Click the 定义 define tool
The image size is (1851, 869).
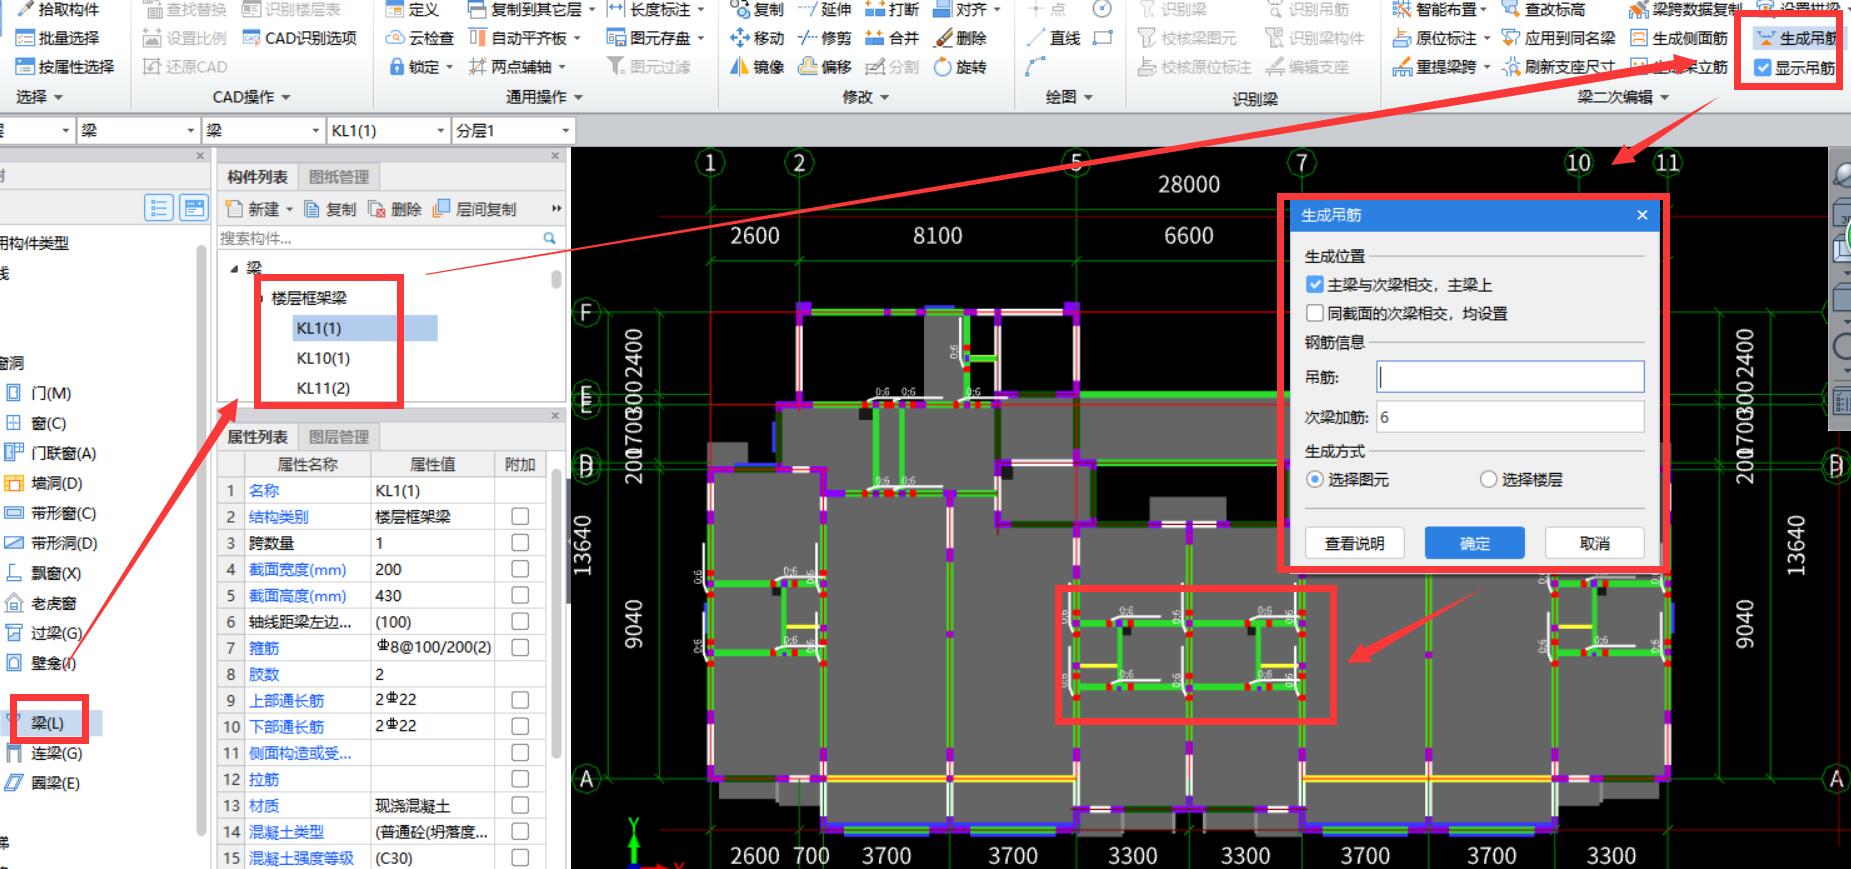tap(413, 10)
